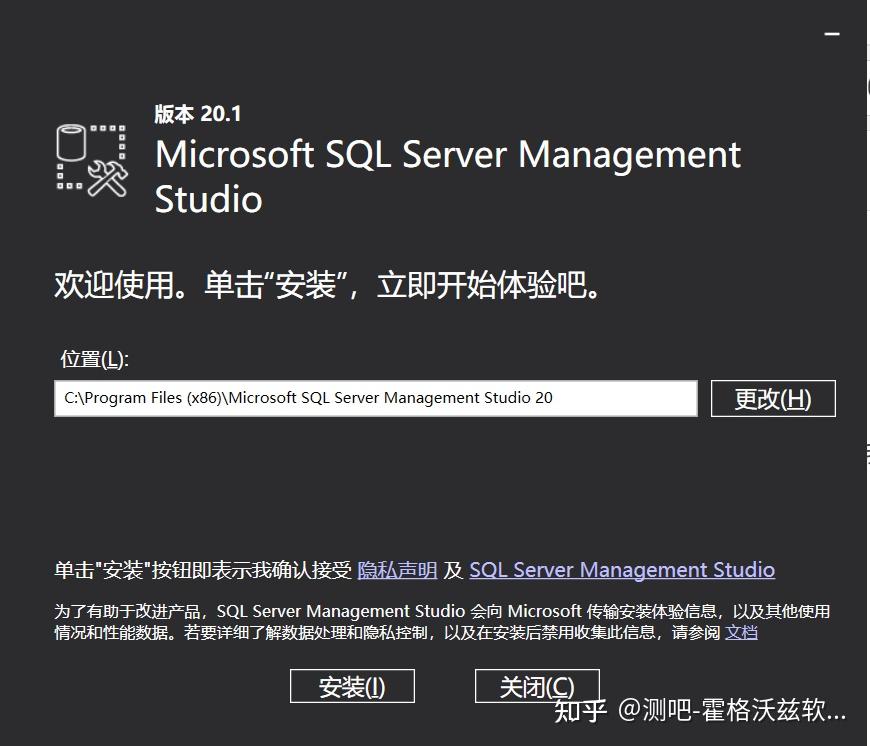Click 更改(H) to change install location
Viewport: 870px width, 746px height.
[773, 398]
